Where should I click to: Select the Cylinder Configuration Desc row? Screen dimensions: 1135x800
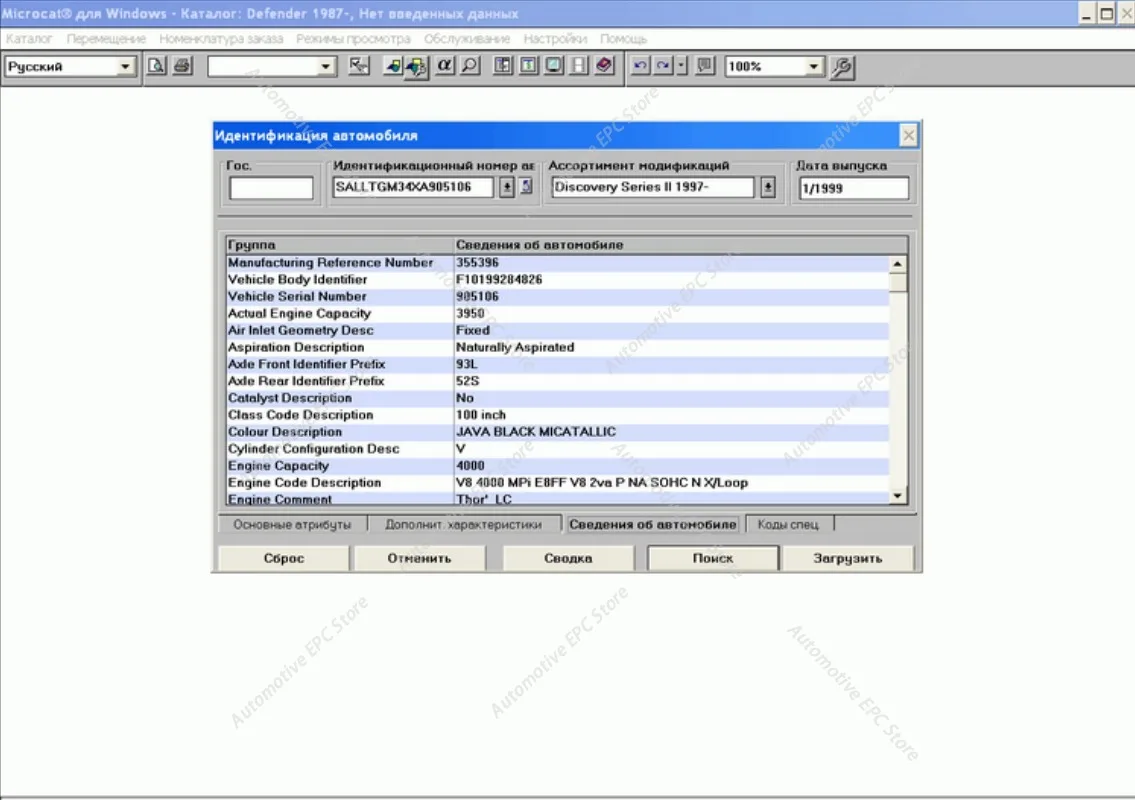click(557, 449)
